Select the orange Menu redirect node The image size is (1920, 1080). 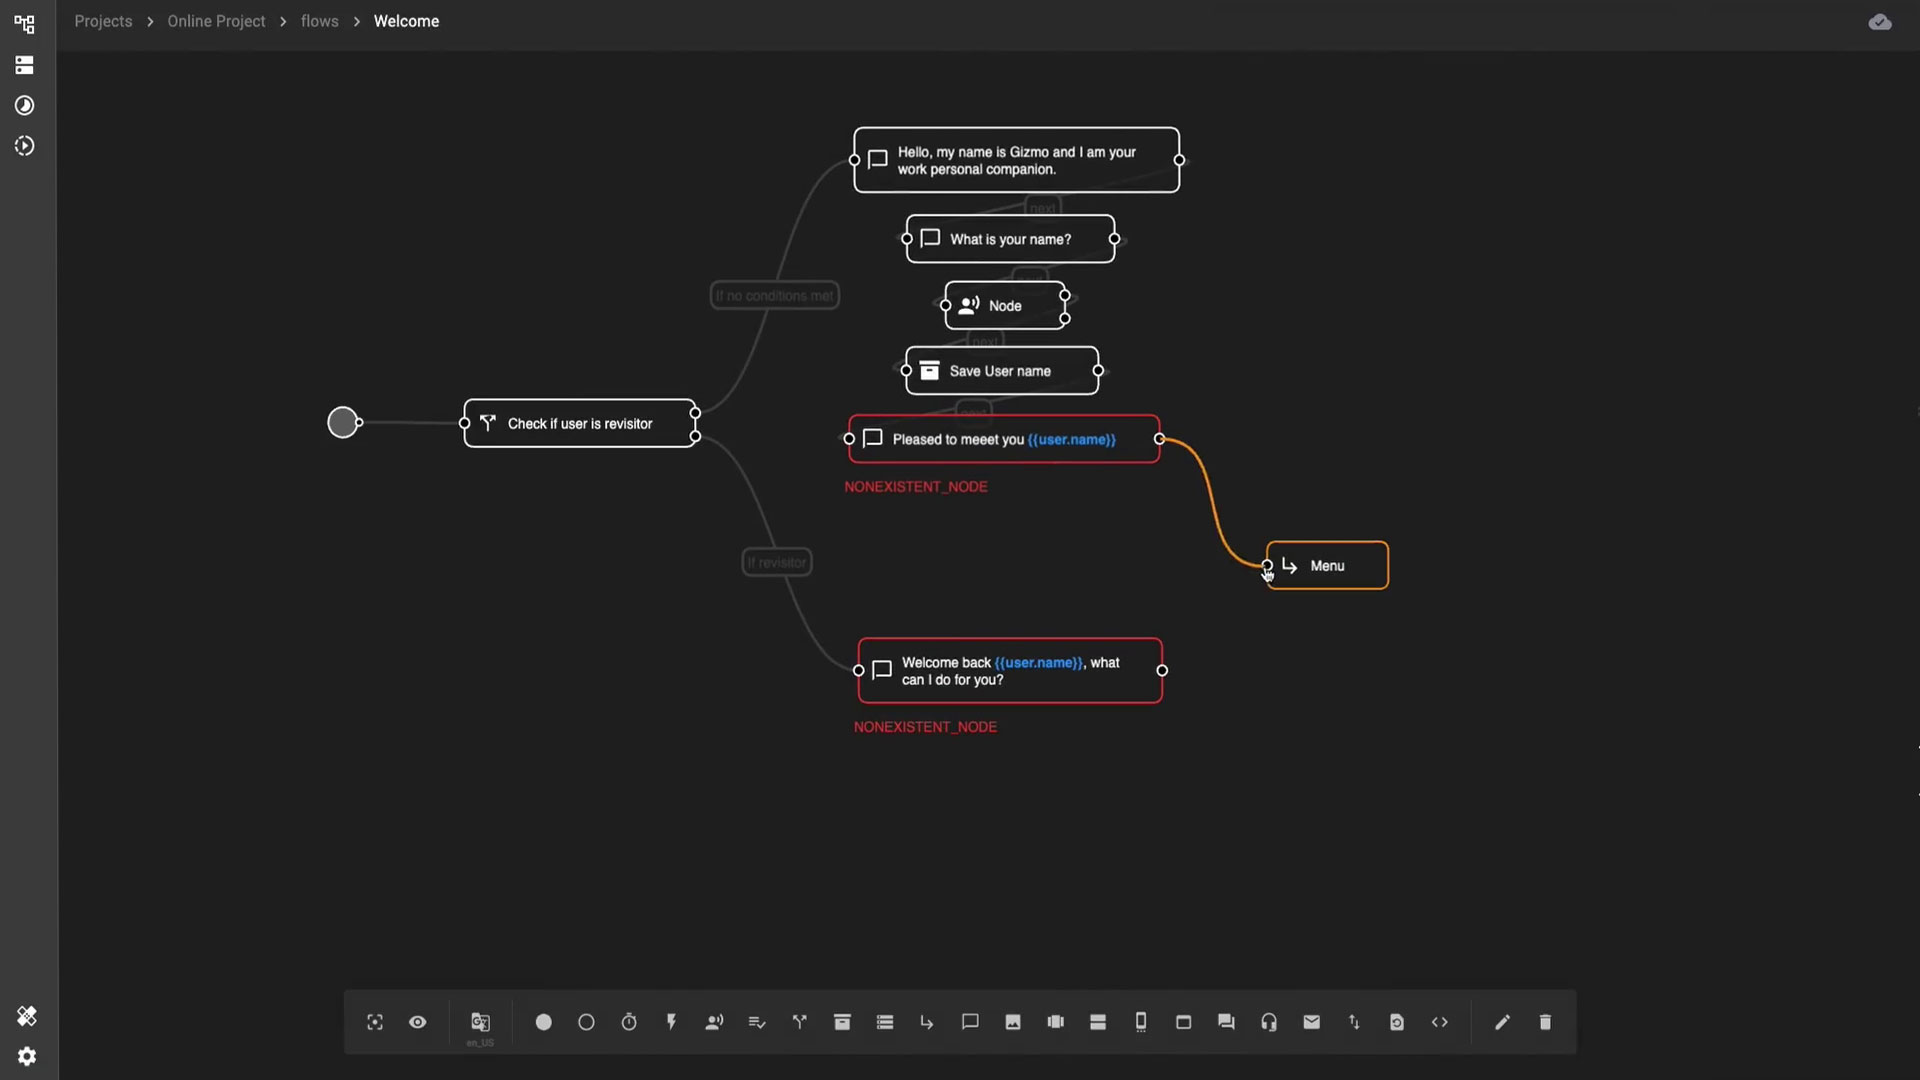1328,565
